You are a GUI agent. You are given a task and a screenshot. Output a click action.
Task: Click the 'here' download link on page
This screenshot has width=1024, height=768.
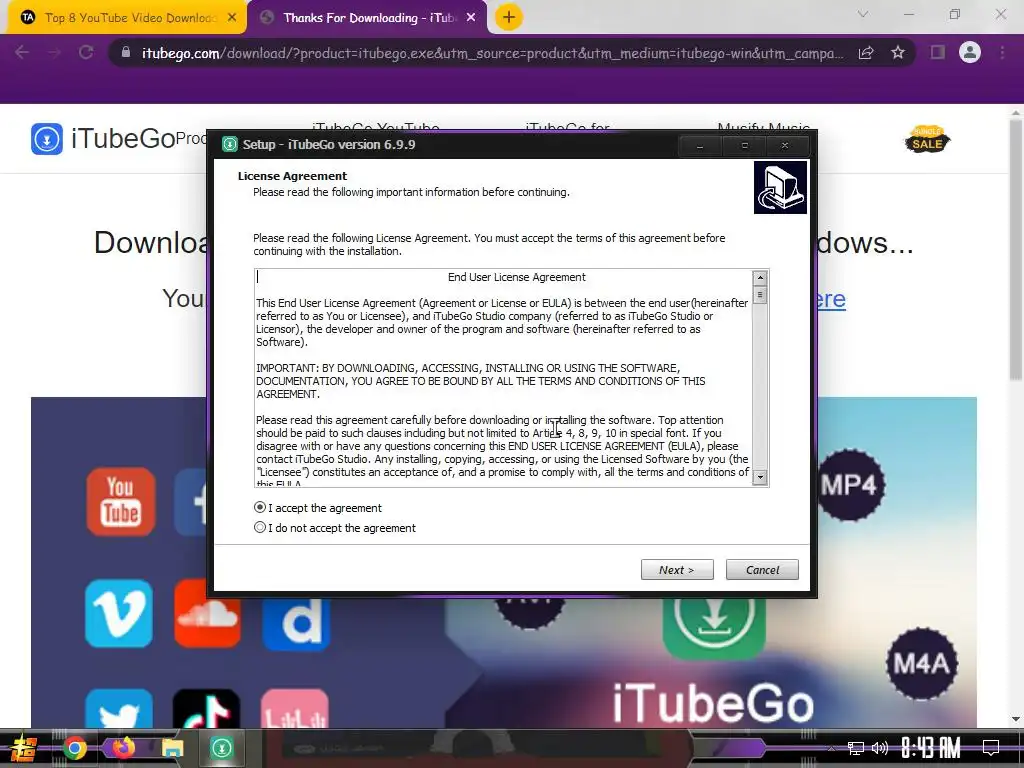point(831,299)
